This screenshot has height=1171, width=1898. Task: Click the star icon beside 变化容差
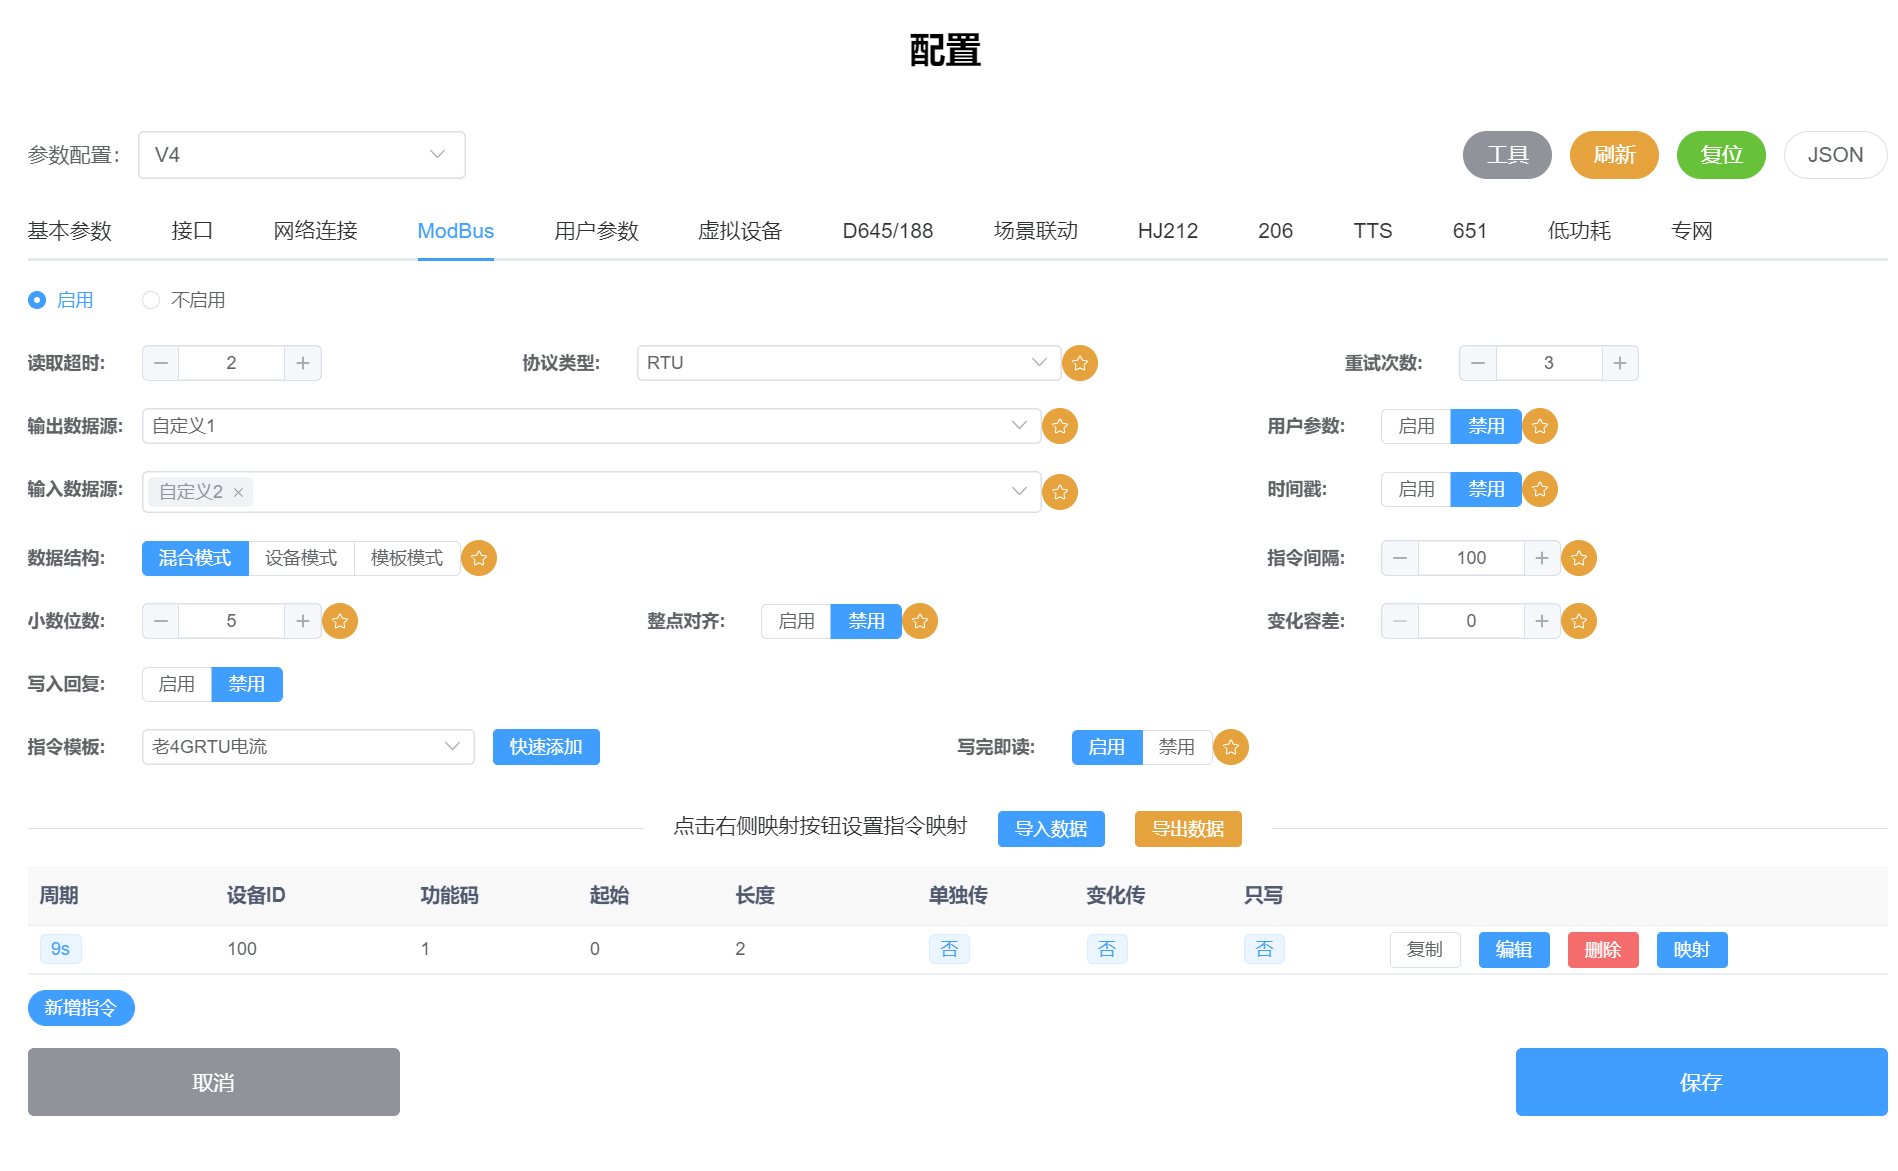(x=1579, y=621)
